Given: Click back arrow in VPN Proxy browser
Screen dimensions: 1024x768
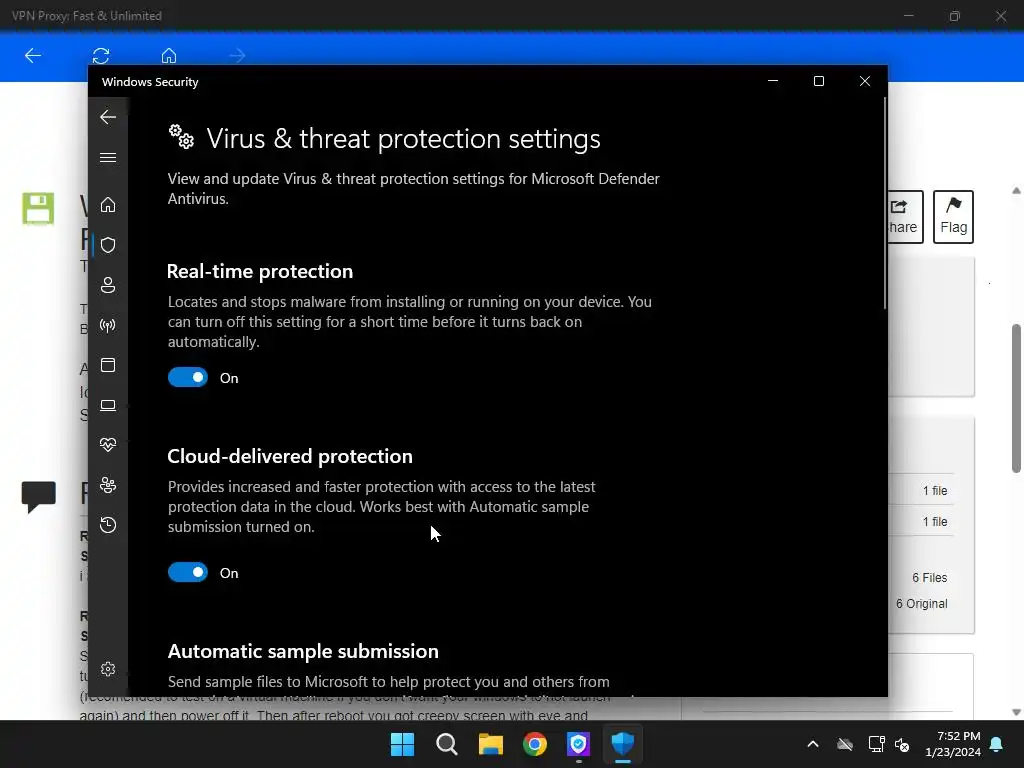Looking at the screenshot, I should tap(33, 56).
